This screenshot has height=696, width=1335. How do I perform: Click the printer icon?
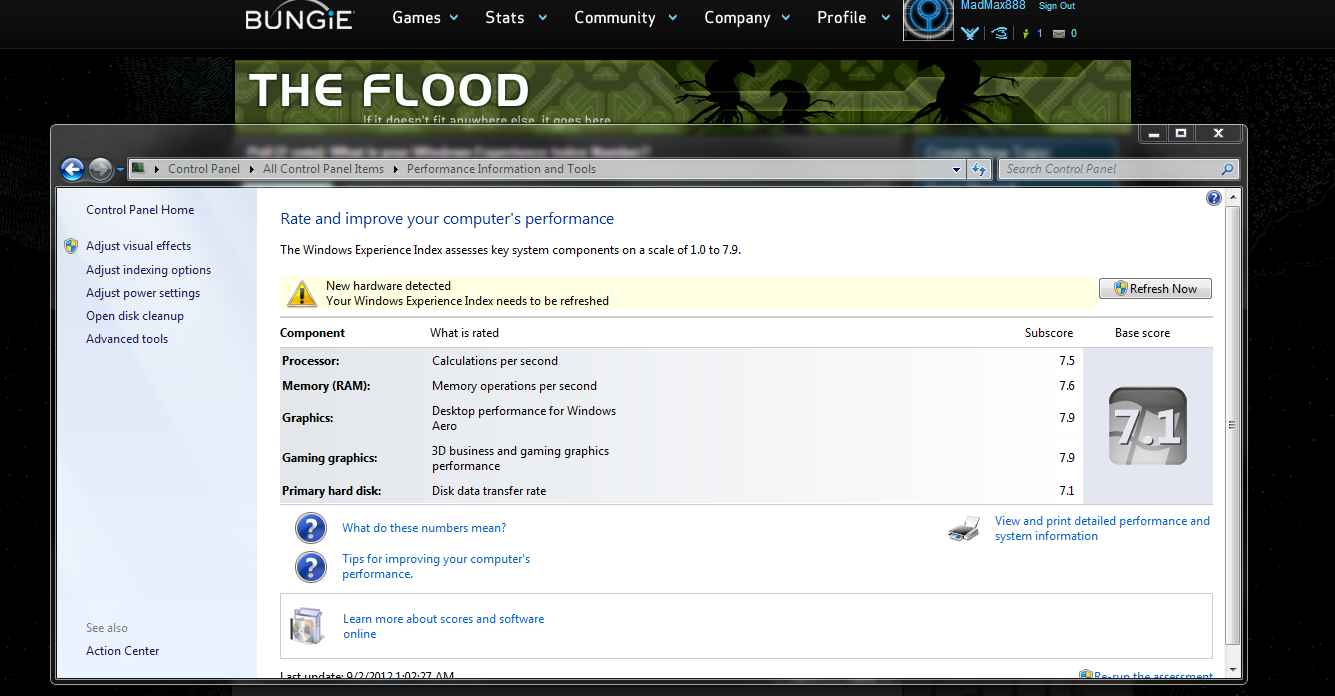tap(964, 529)
